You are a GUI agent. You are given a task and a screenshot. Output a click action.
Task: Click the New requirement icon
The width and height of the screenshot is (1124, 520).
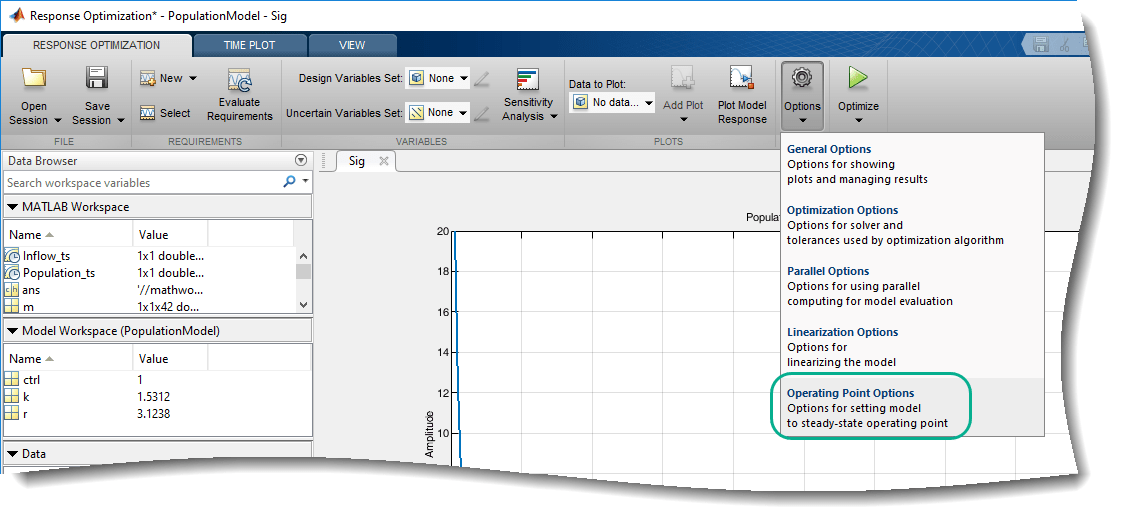[x=148, y=78]
